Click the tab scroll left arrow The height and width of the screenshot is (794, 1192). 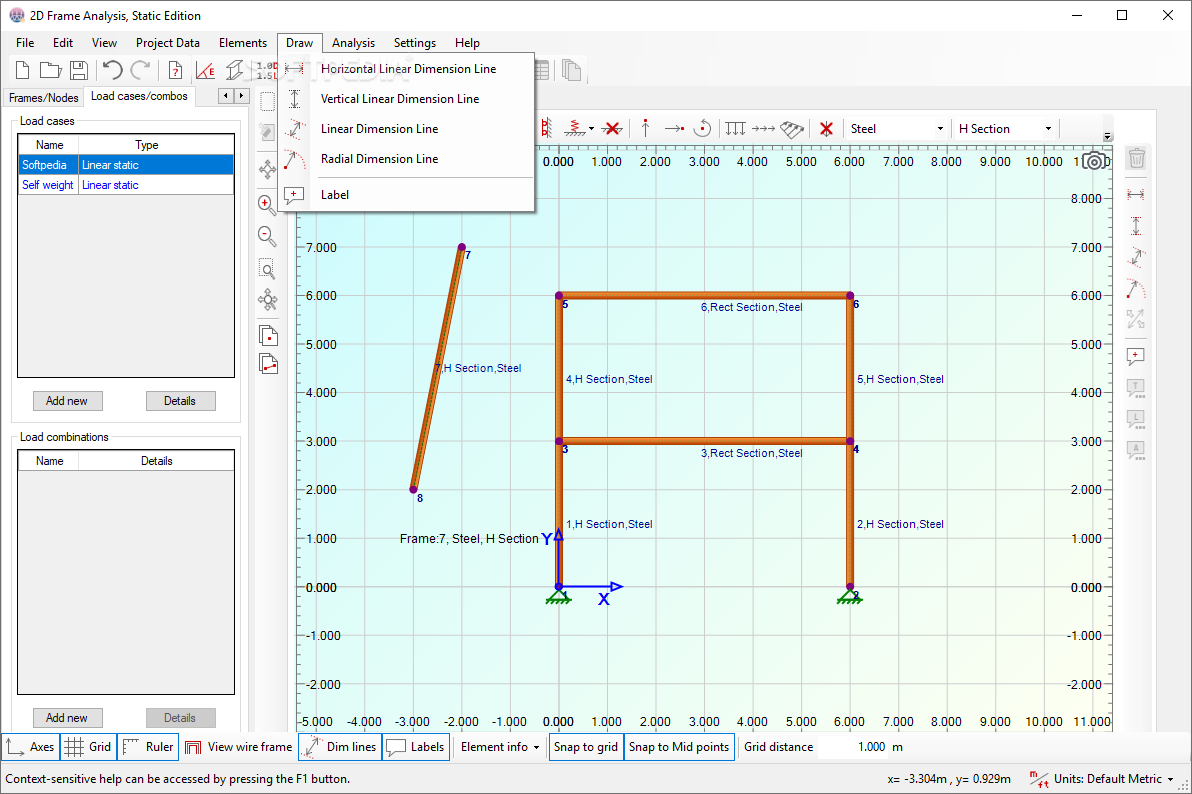(226, 96)
